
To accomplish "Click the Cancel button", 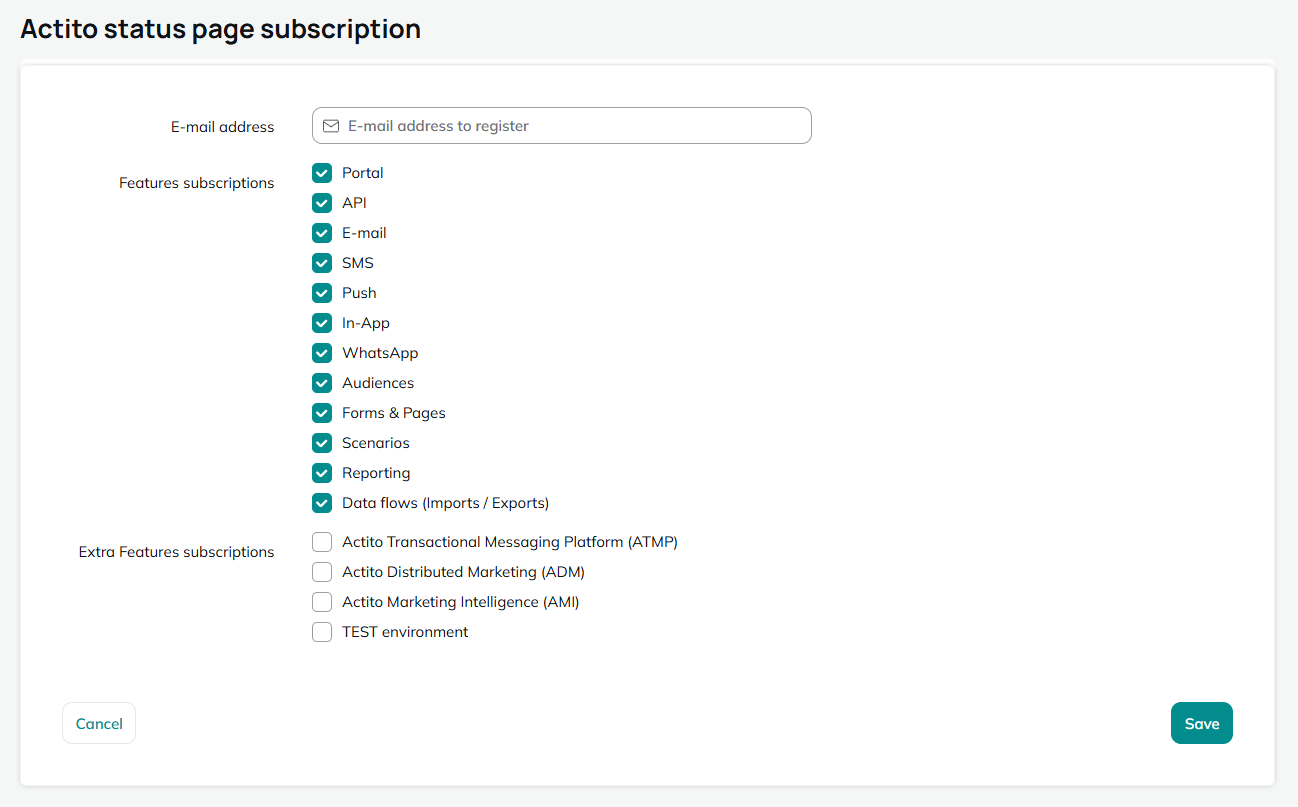I will (99, 723).
